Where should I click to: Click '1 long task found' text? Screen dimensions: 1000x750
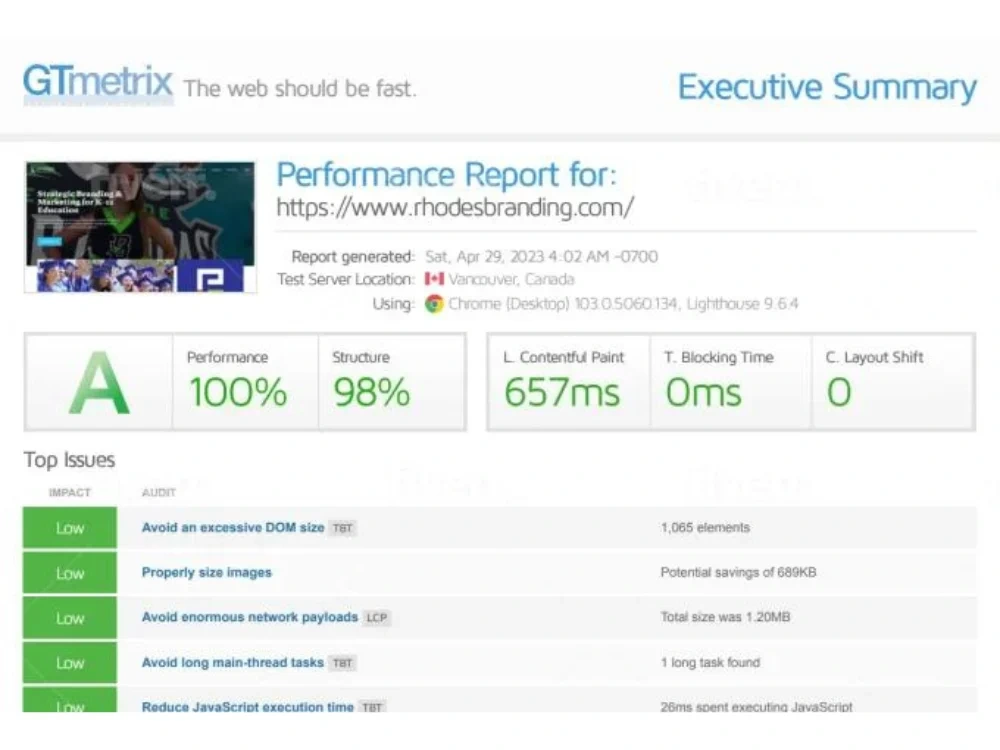[710, 662]
